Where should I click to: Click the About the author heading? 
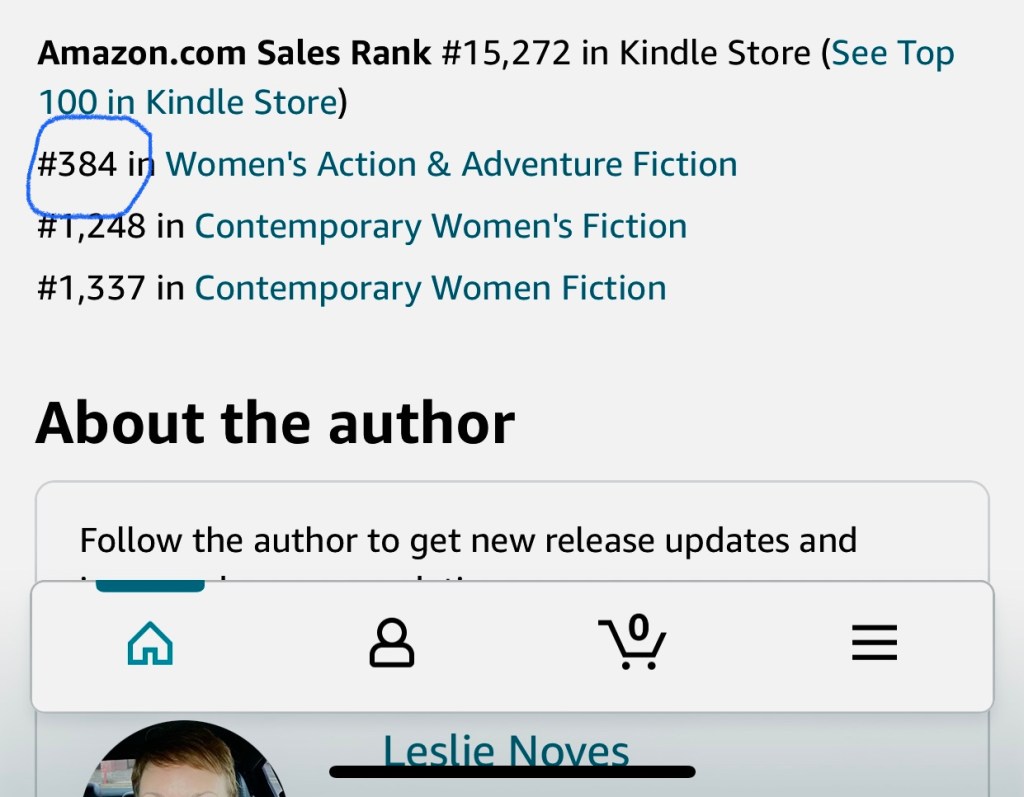275,422
